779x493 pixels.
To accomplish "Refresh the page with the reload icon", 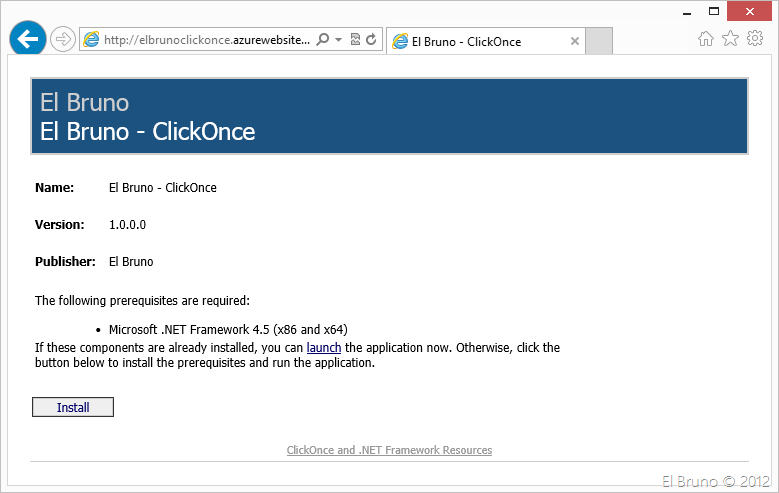I will pyautogui.click(x=371, y=40).
